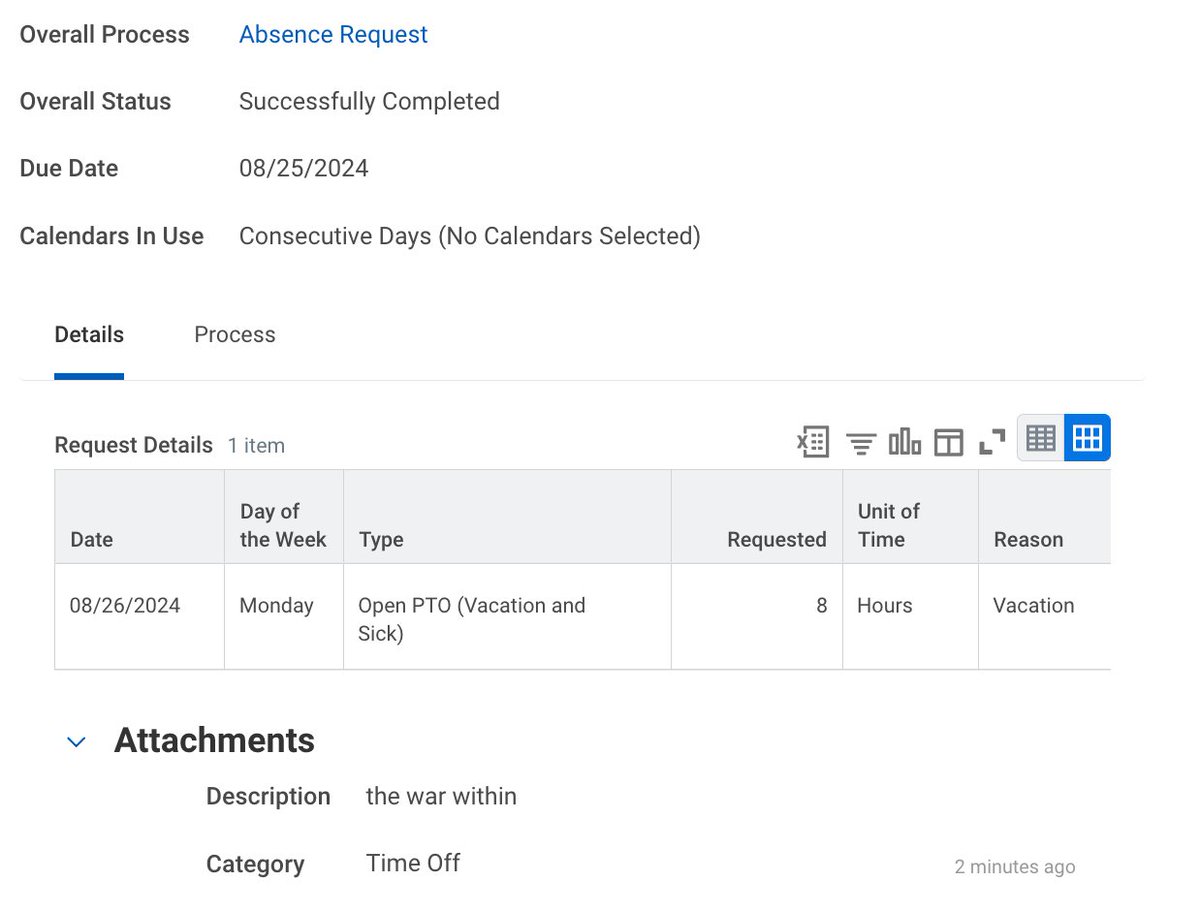
Task: Click the '2 minutes ago' timestamp
Action: tap(1015, 867)
